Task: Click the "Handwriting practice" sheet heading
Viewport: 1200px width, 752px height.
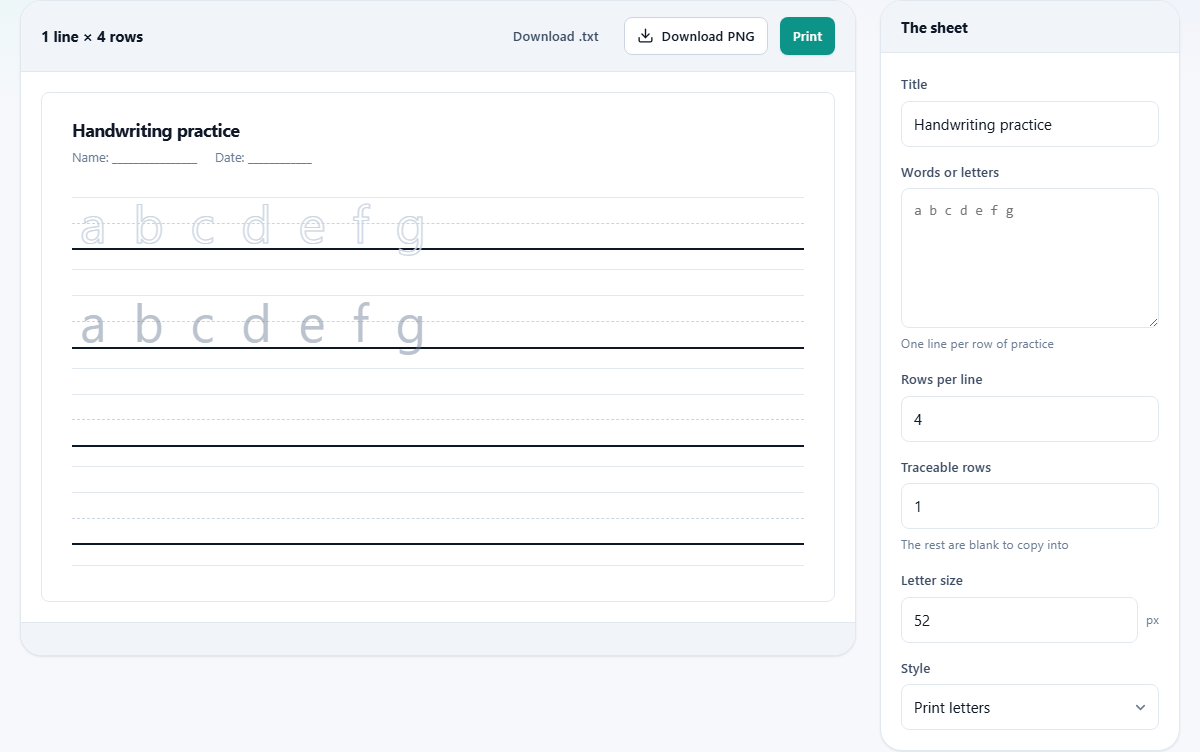Action: coord(156,131)
